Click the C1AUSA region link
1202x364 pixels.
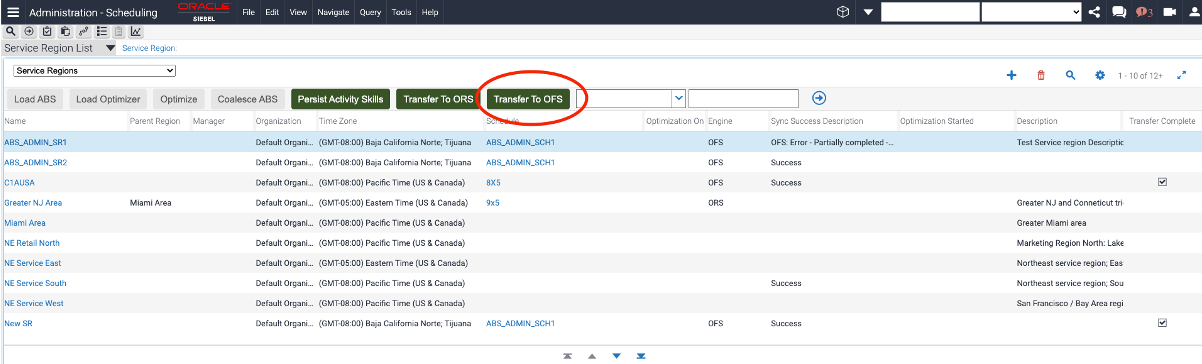(18, 183)
